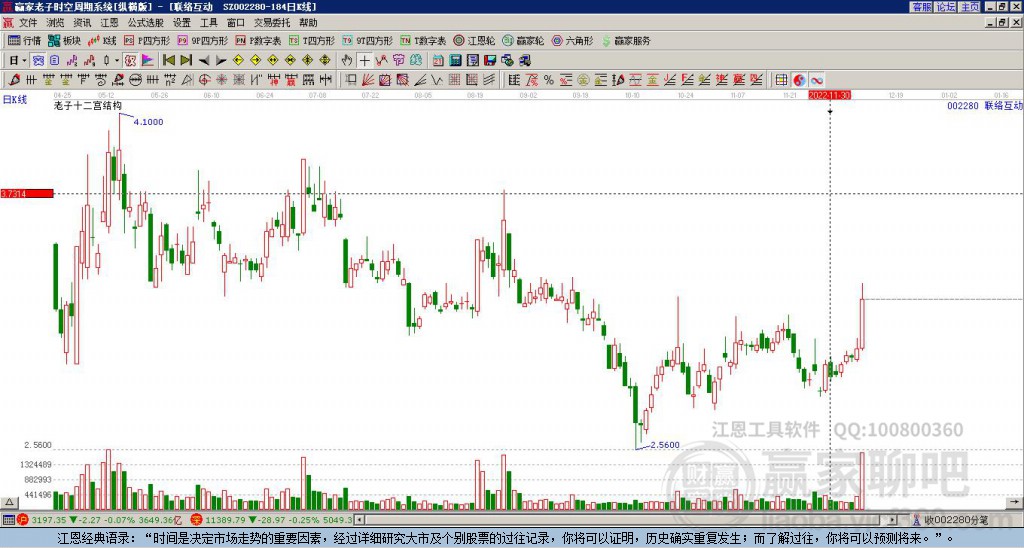Viewport: 1024px width, 548px height.
Task: Click the 客服 customer service link
Action: [921, 7]
